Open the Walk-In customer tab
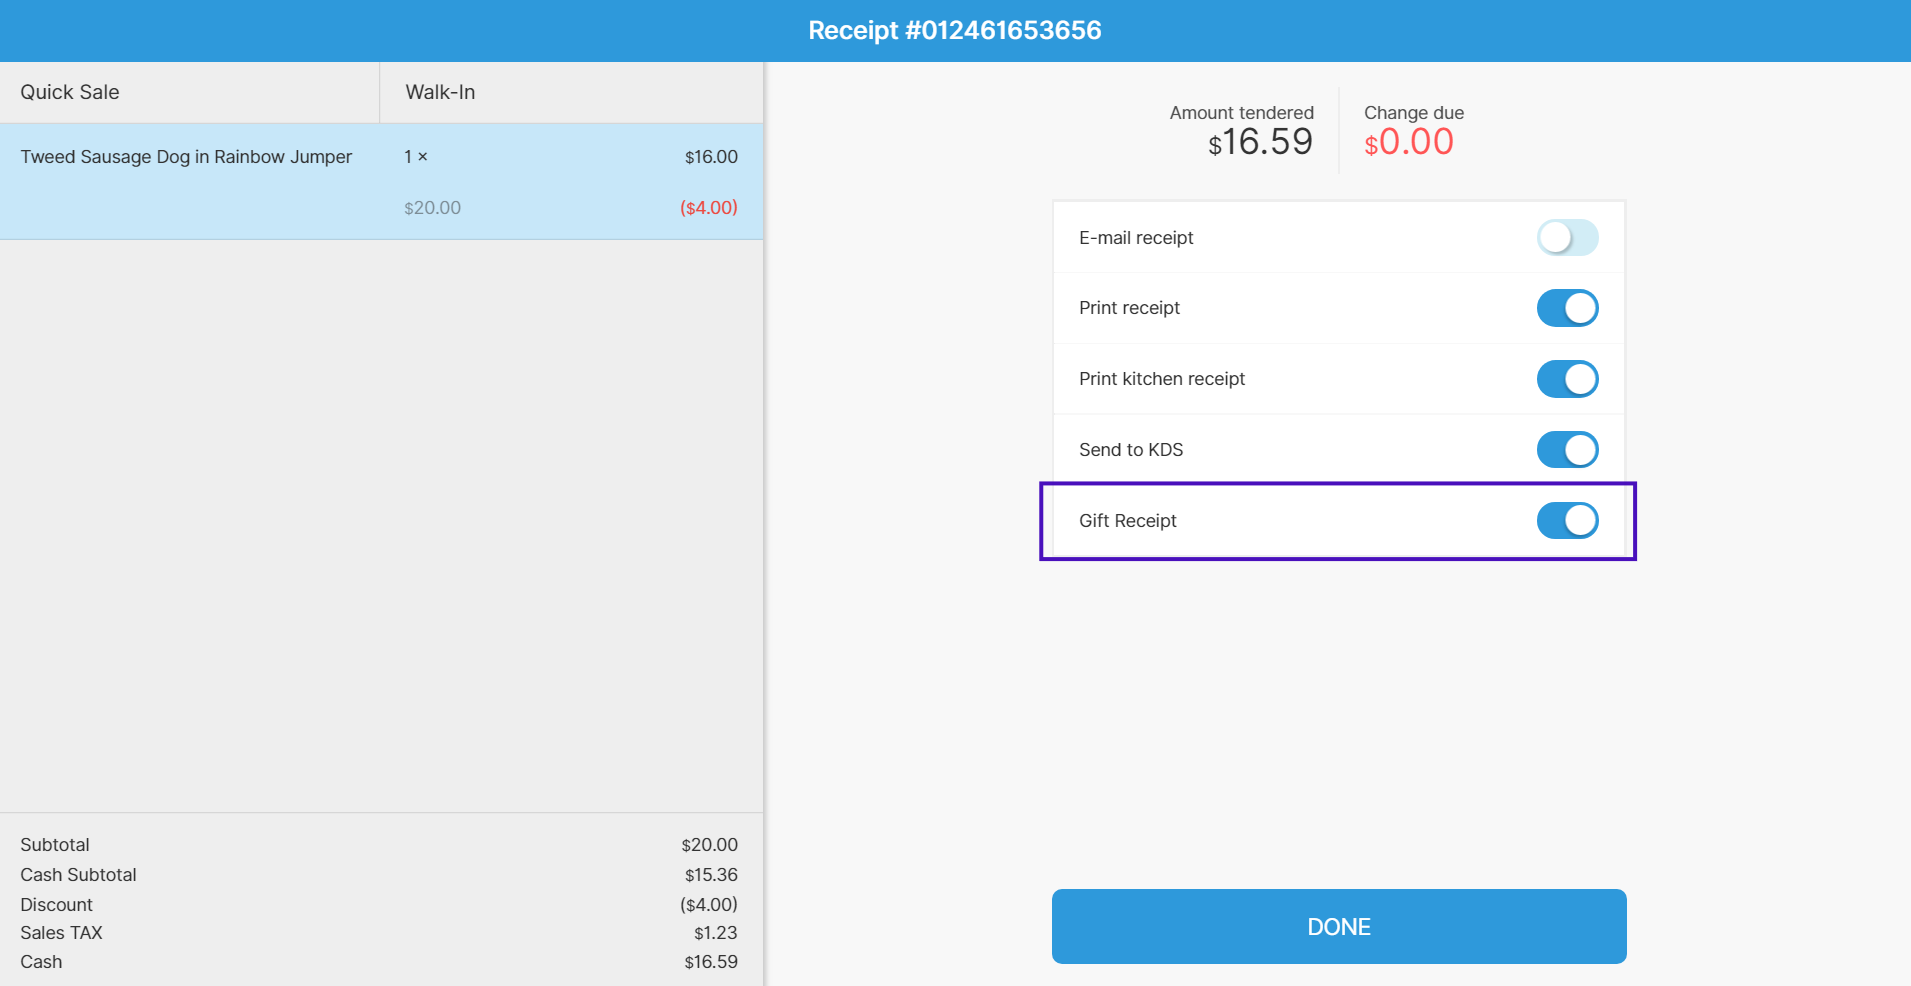The width and height of the screenshot is (1911, 986). [572, 92]
